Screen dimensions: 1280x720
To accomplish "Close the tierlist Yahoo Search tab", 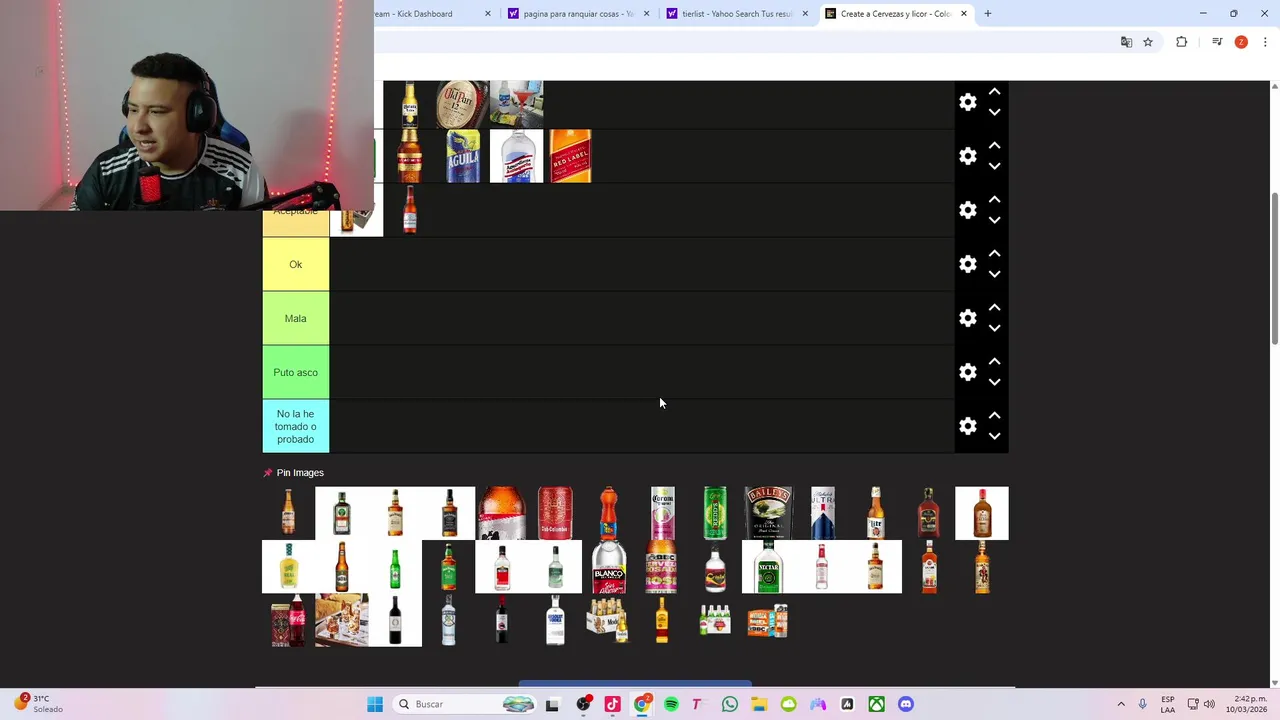I will click(805, 14).
